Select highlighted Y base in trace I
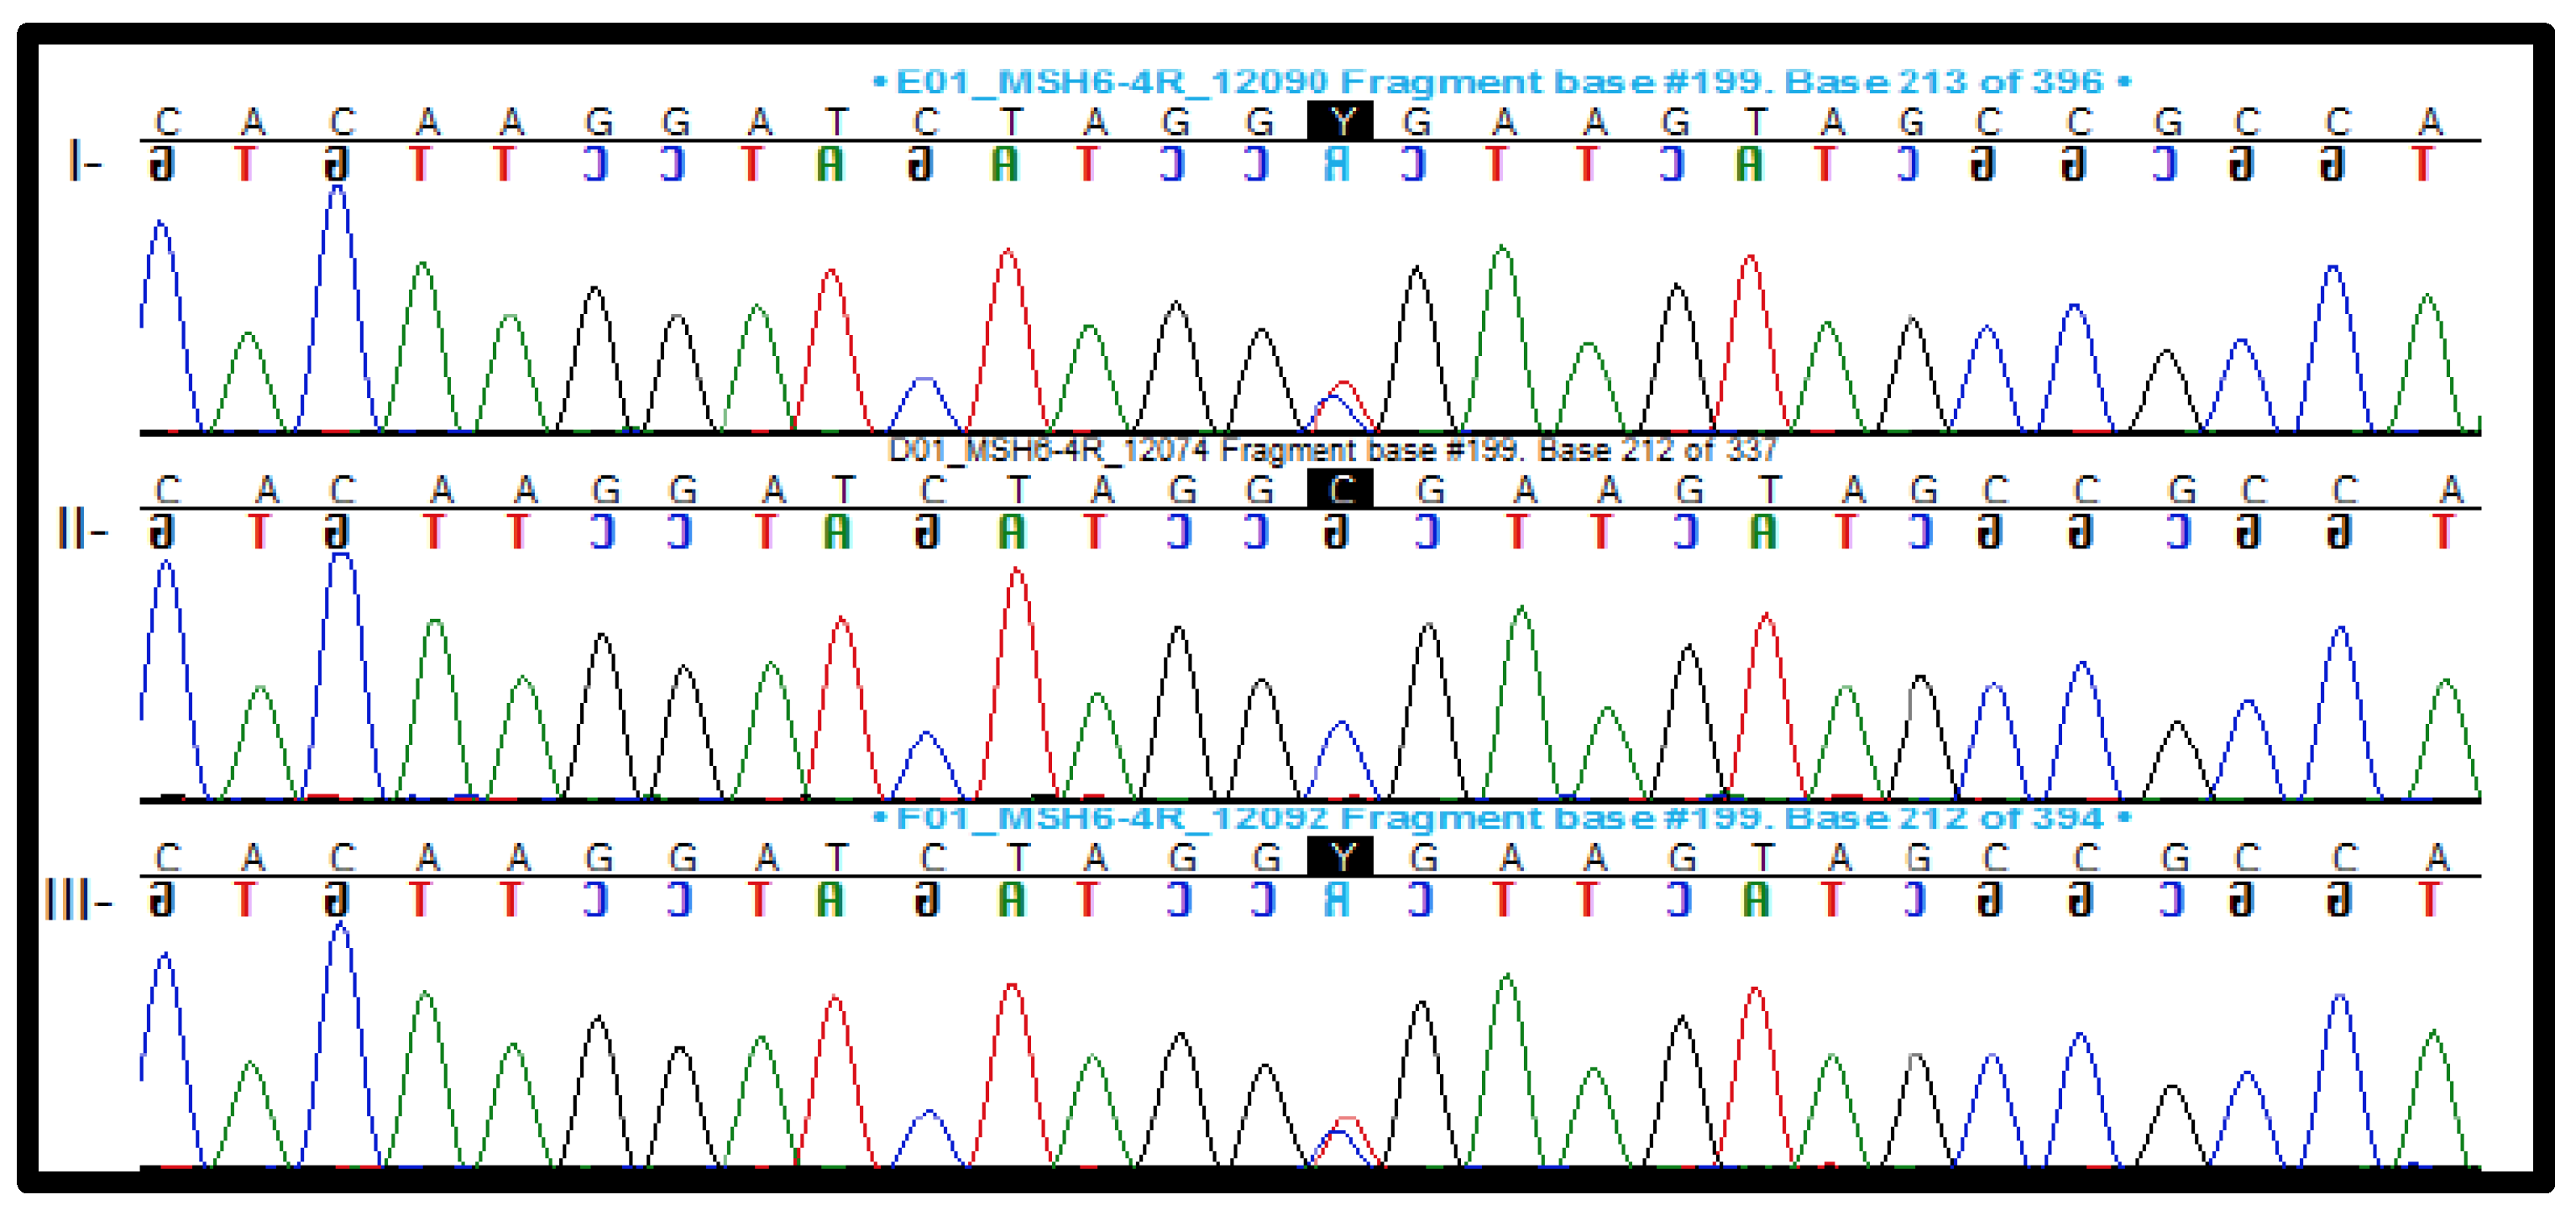Image resolution: width=2576 pixels, height=1221 pixels. click(x=1340, y=122)
